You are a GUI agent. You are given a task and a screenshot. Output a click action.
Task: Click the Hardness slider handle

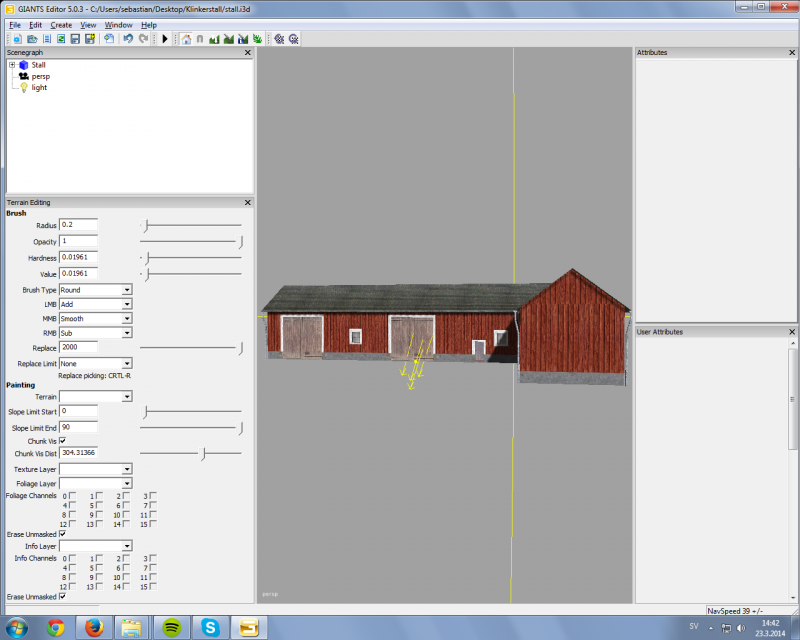click(x=147, y=258)
